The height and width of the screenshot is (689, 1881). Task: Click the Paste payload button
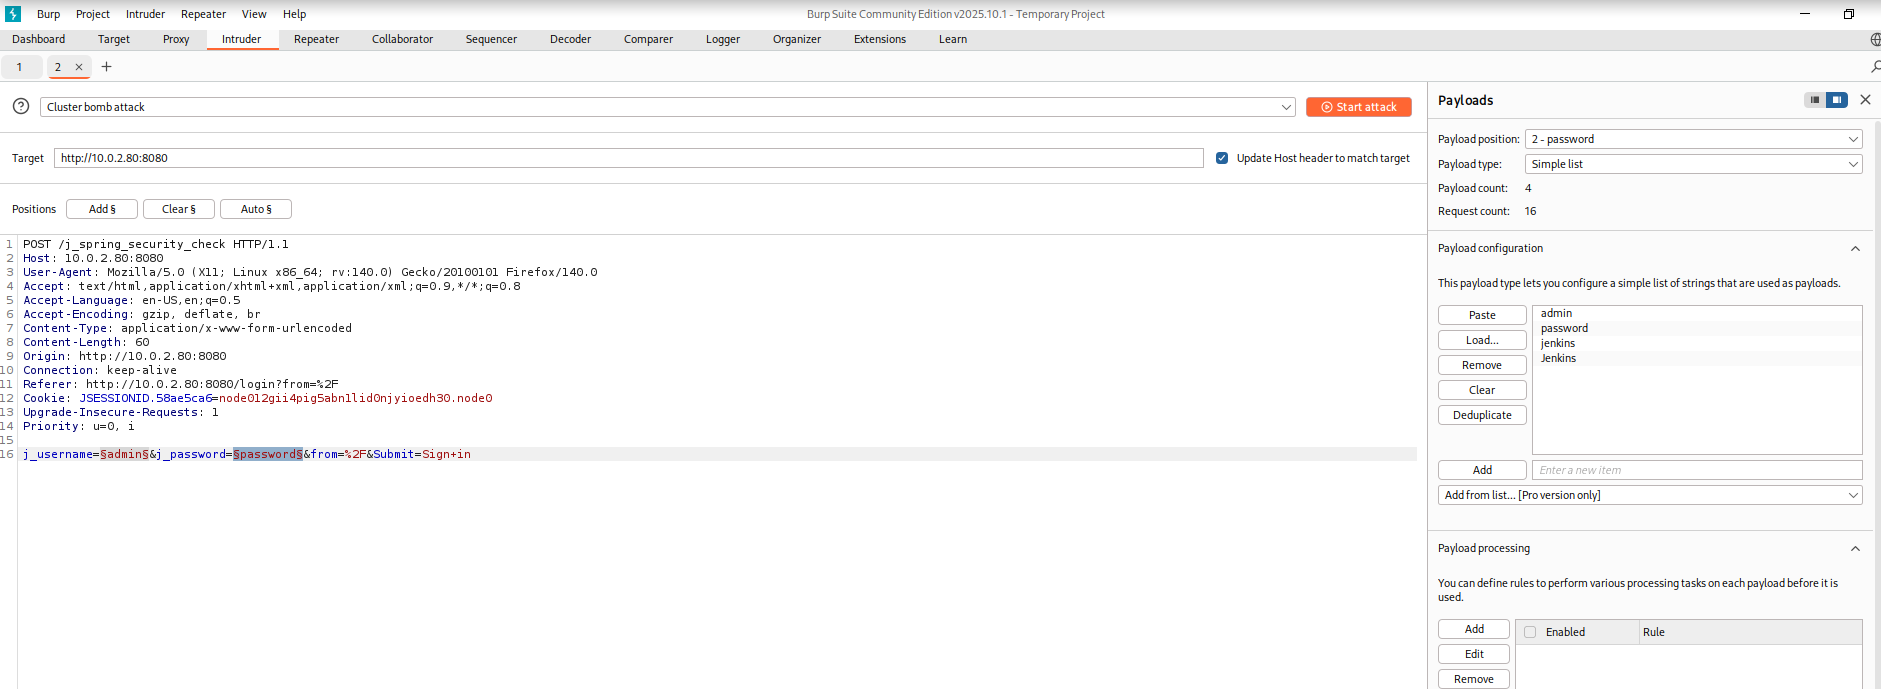click(1482, 315)
